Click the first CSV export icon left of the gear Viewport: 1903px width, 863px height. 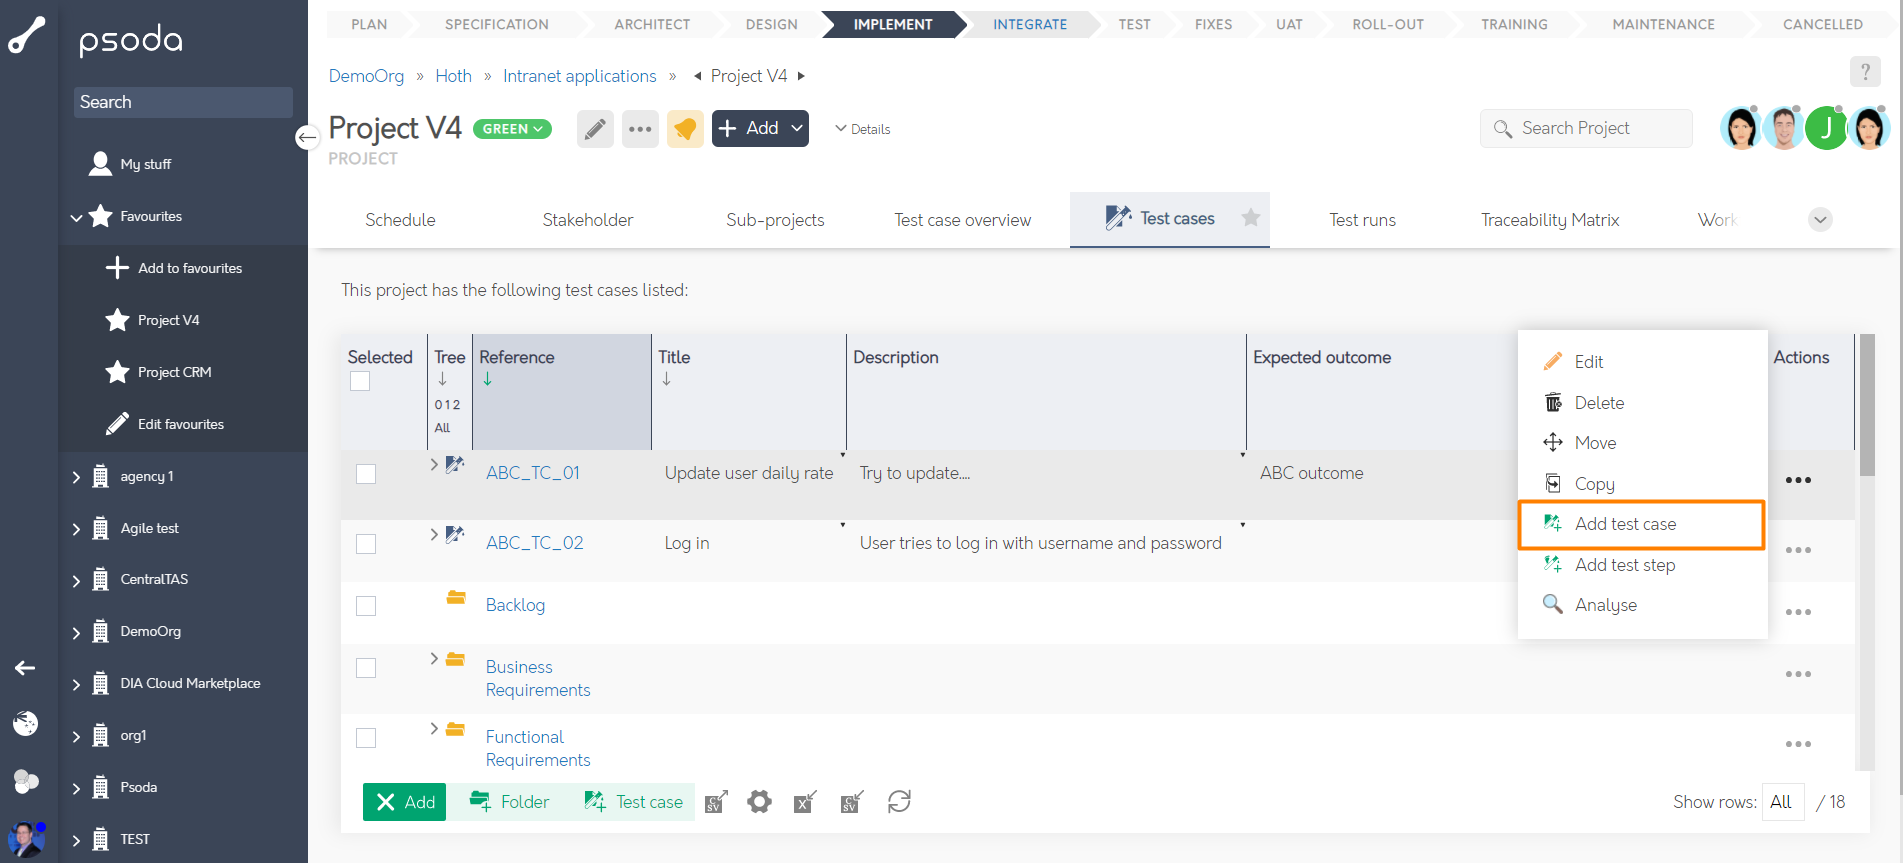click(716, 801)
